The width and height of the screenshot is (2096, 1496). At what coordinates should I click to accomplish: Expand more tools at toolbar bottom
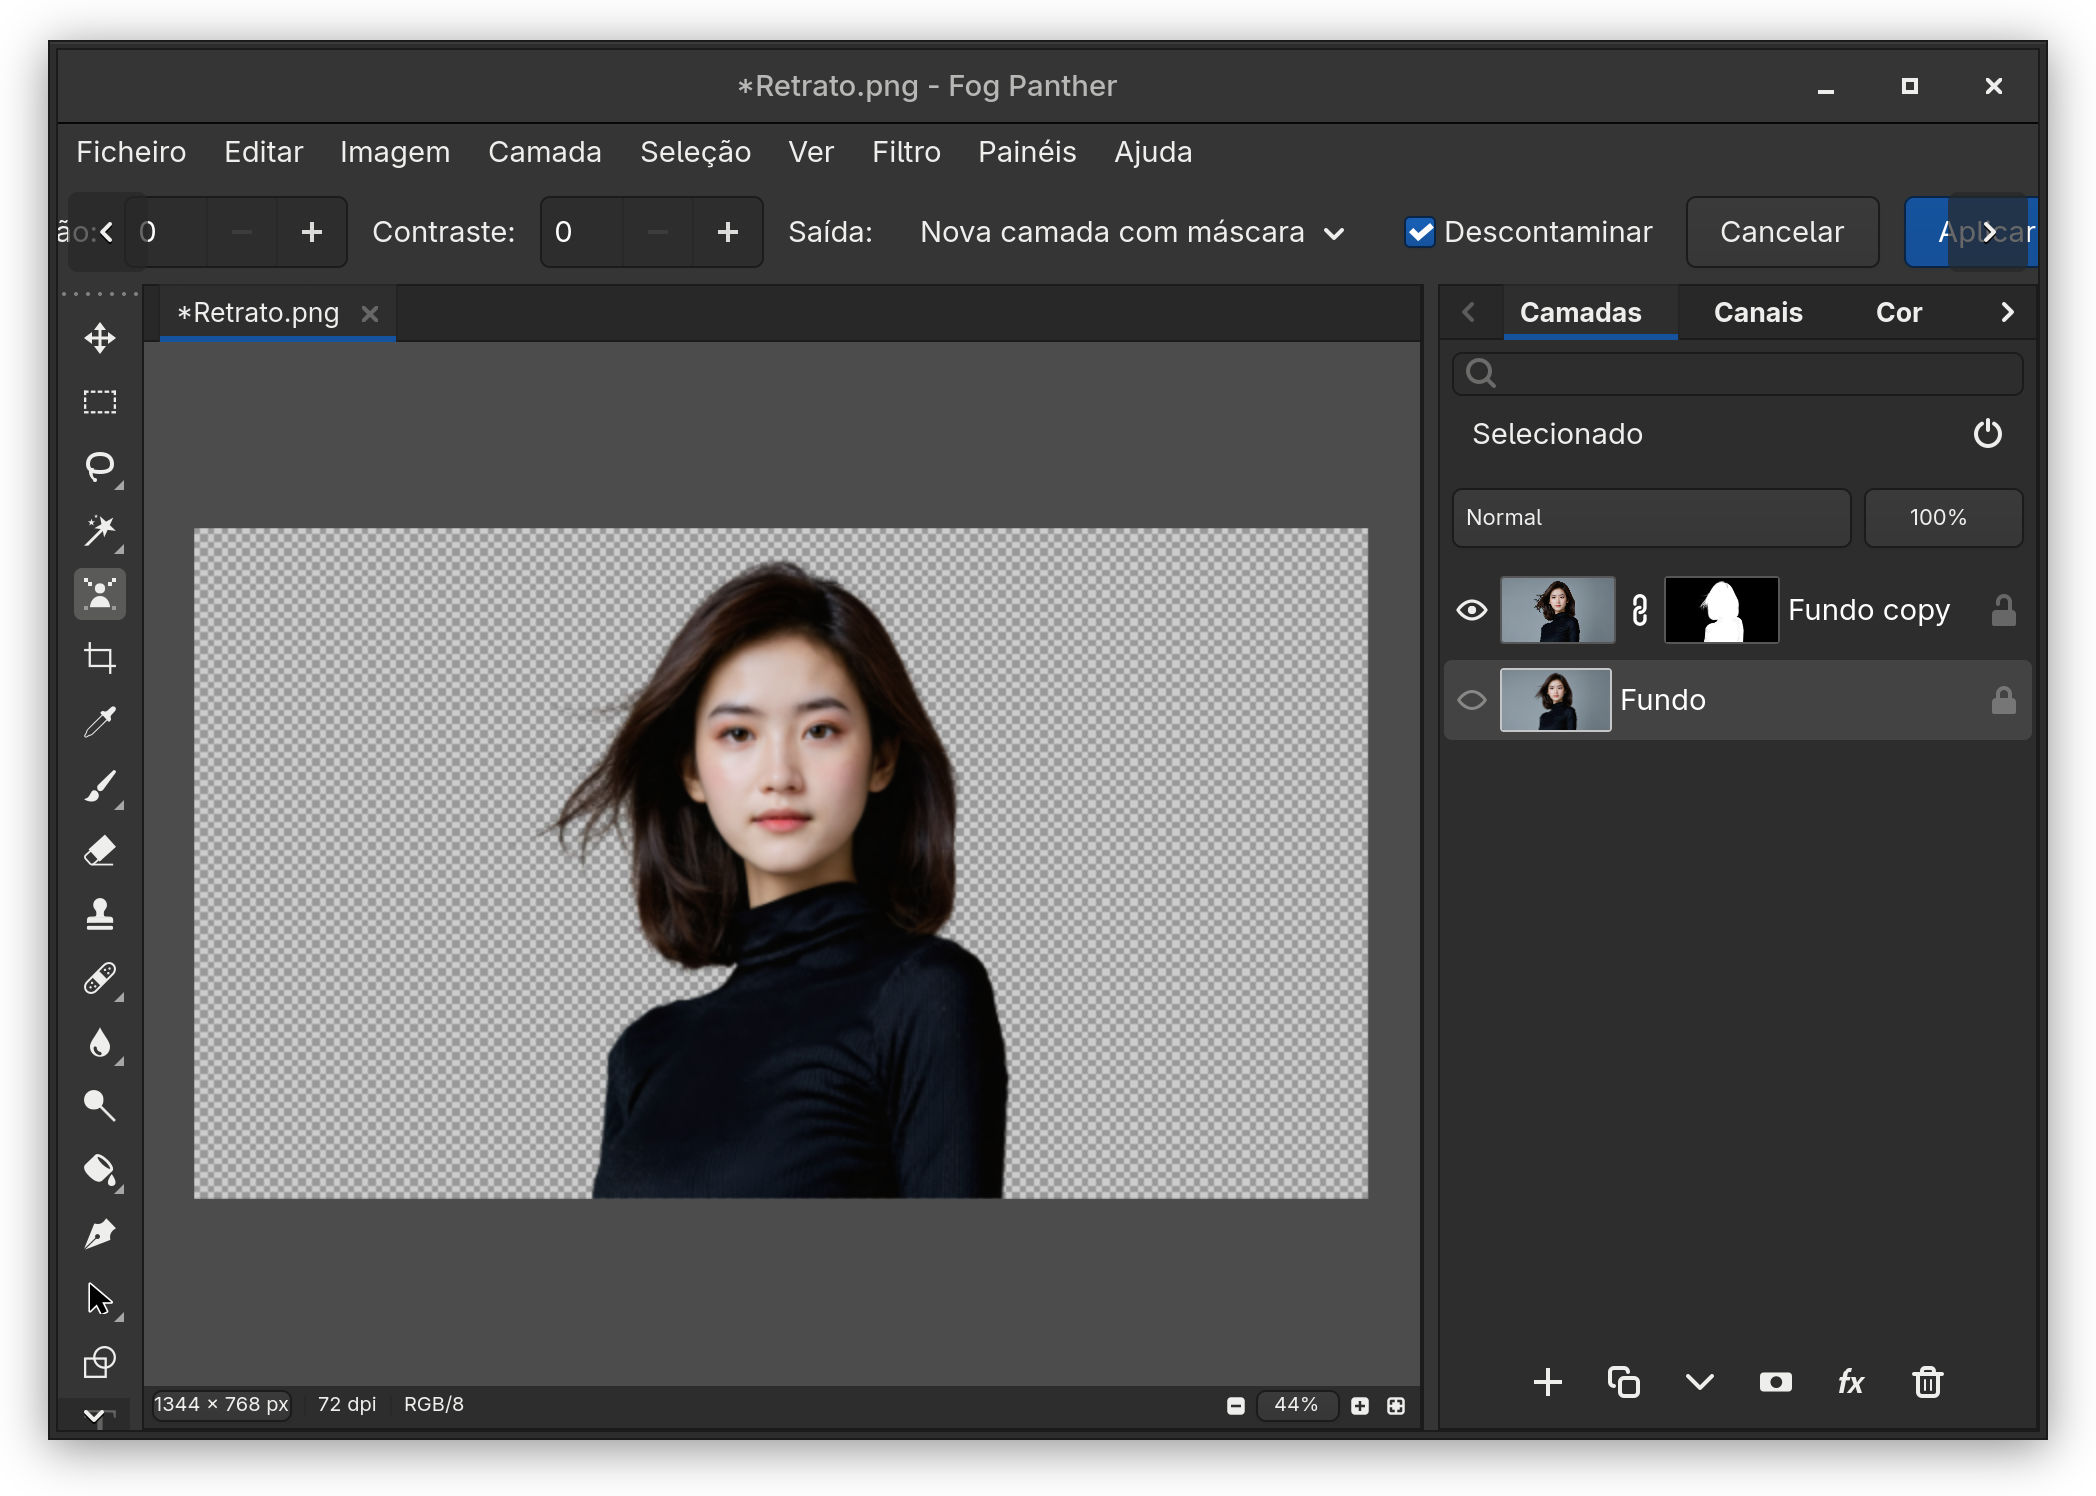[x=94, y=1414]
